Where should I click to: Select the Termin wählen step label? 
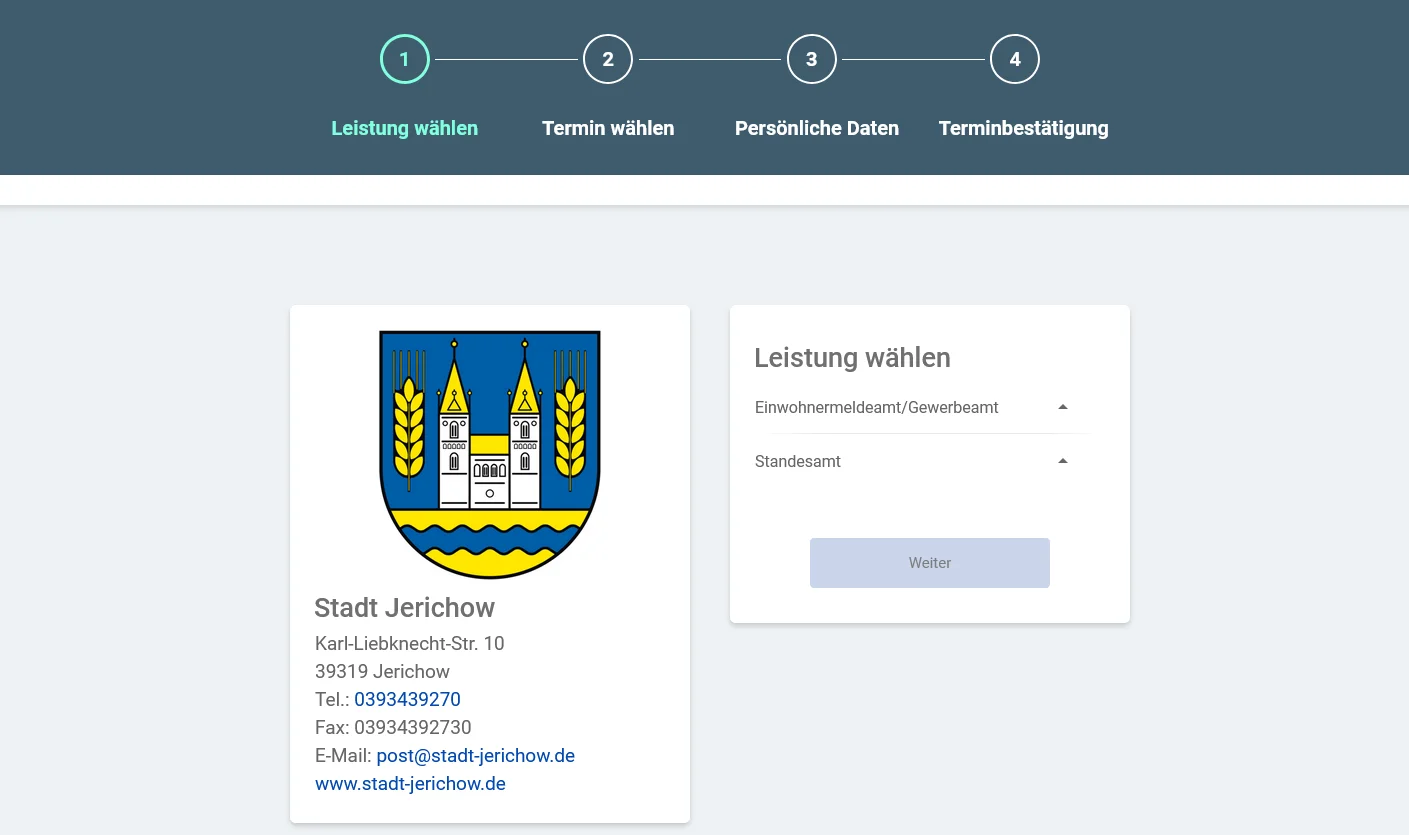coord(608,128)
